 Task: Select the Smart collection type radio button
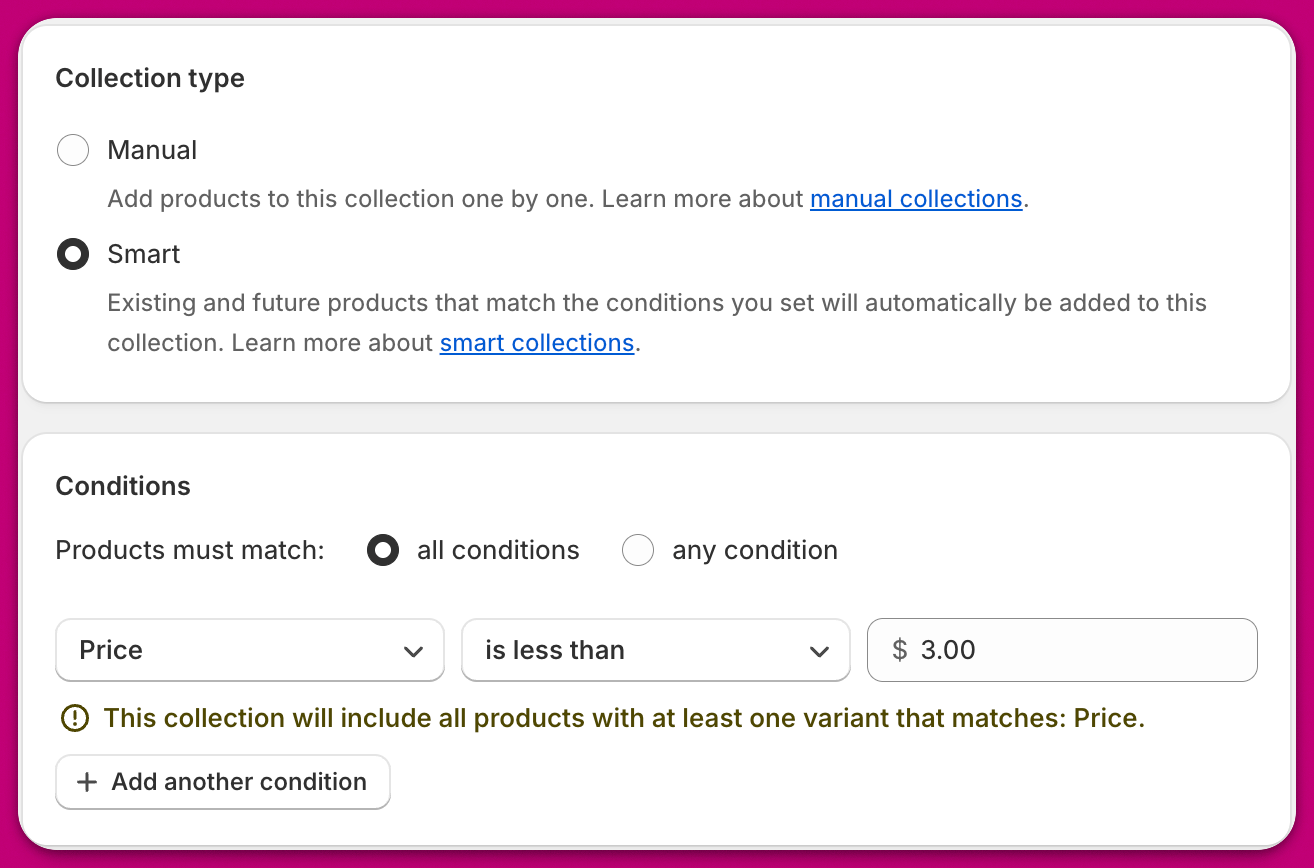pyautogui.click(x=73, y=254)
